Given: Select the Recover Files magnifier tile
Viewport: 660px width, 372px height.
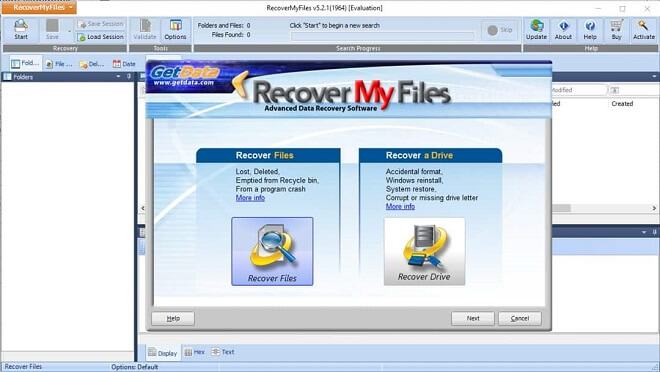Looking at the screenshot, I should tap(272, 251).
